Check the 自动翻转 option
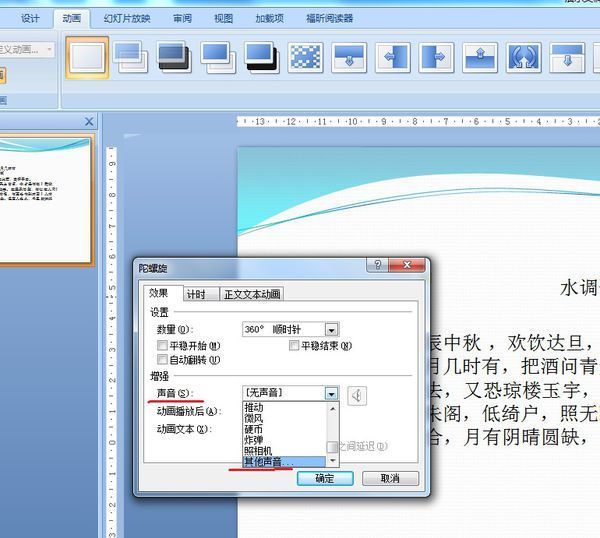 [162, 360]
